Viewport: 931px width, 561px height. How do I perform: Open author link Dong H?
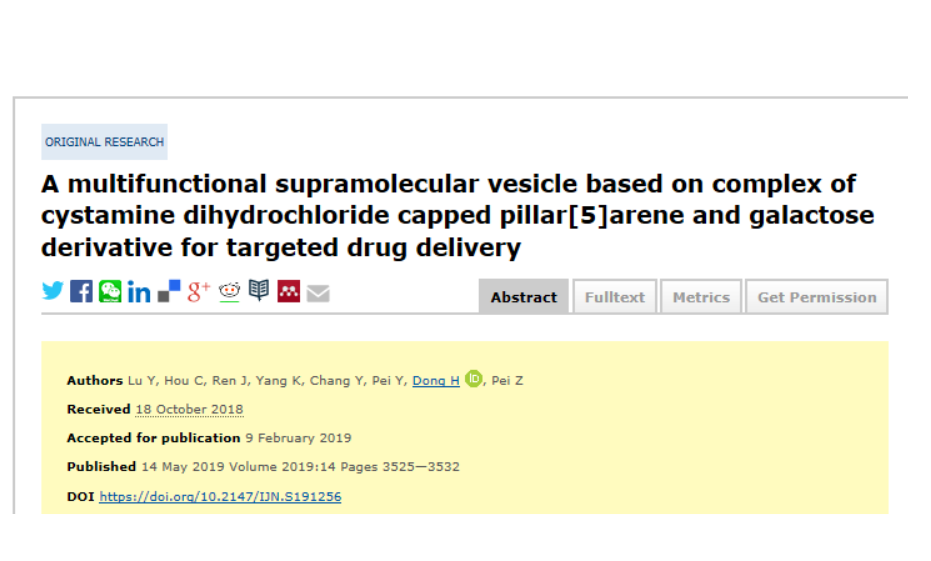click(436, 380)
